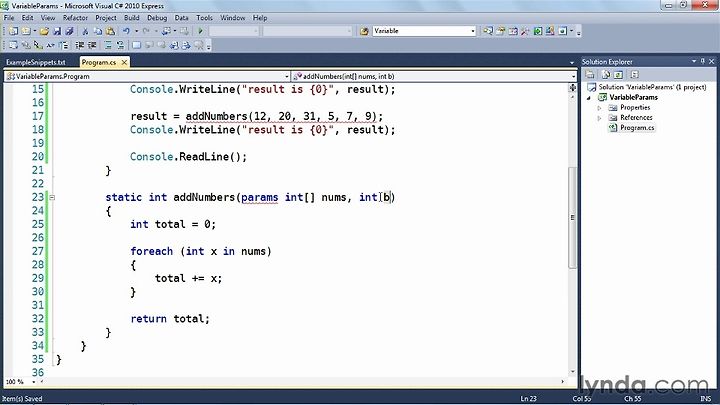720x405 pixels.
Task: Click the Find in Files icon
Action: coord(364,31)
